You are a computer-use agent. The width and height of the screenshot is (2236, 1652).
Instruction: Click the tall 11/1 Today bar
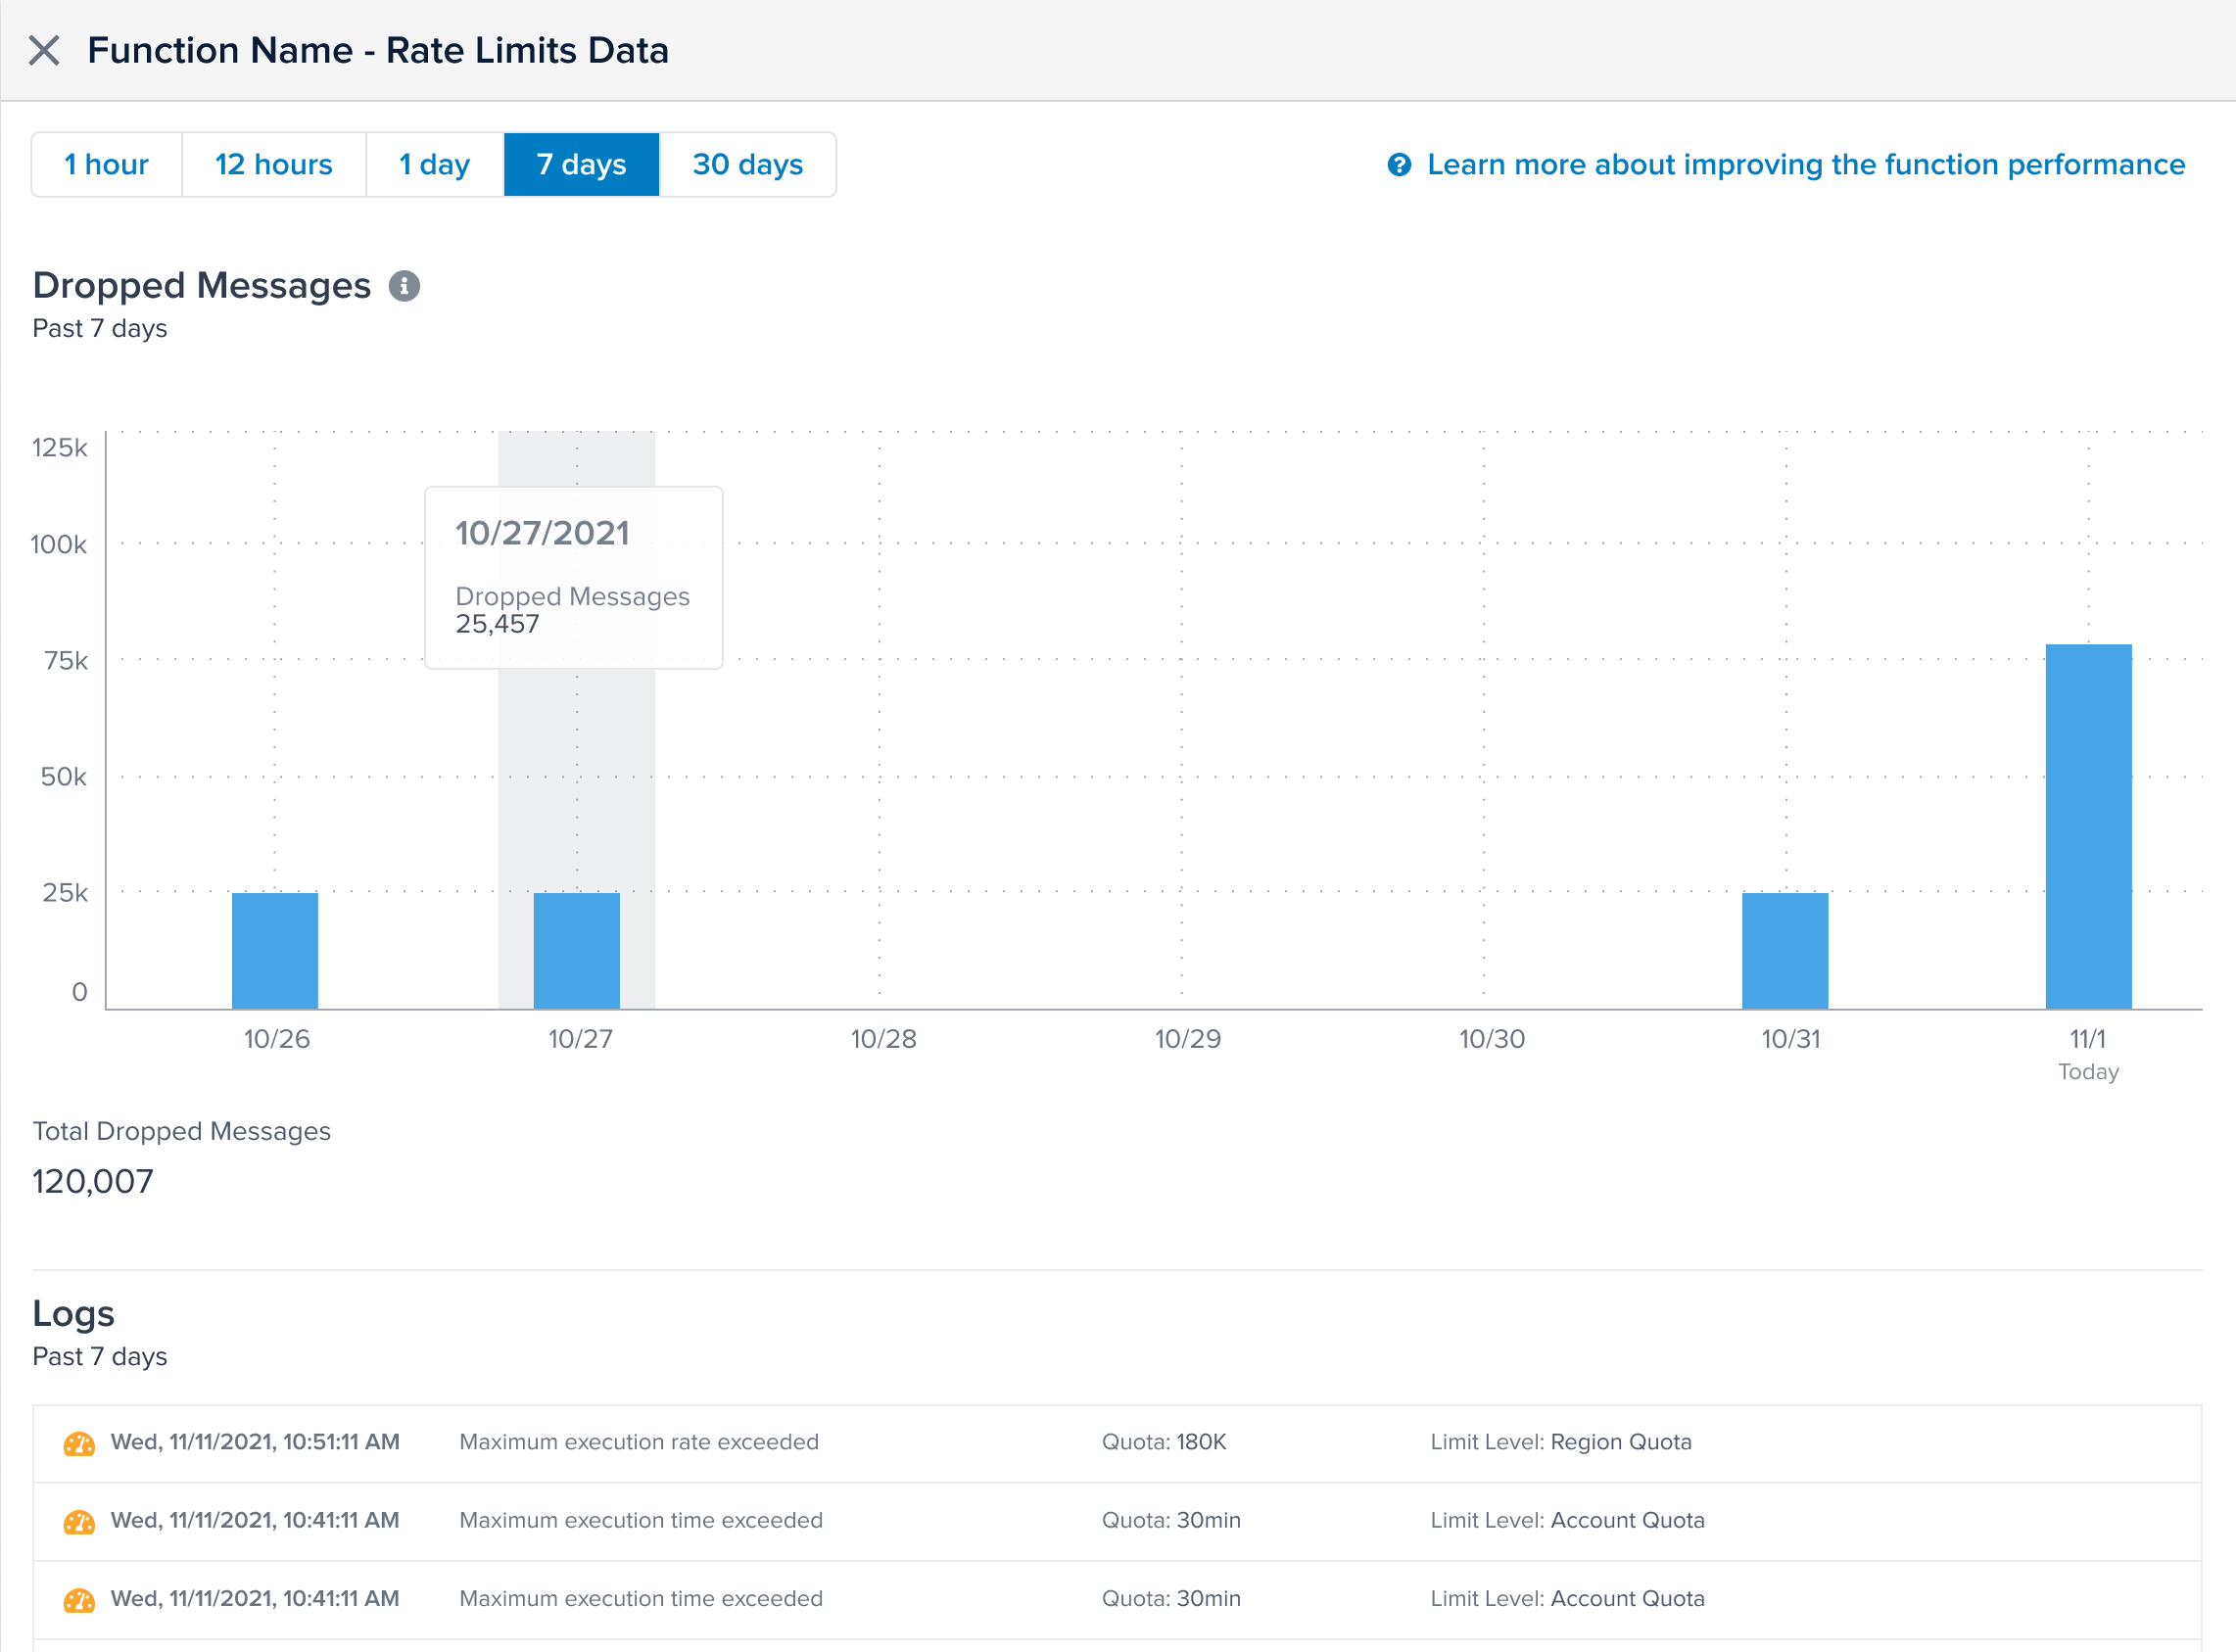pos(2088,826)
